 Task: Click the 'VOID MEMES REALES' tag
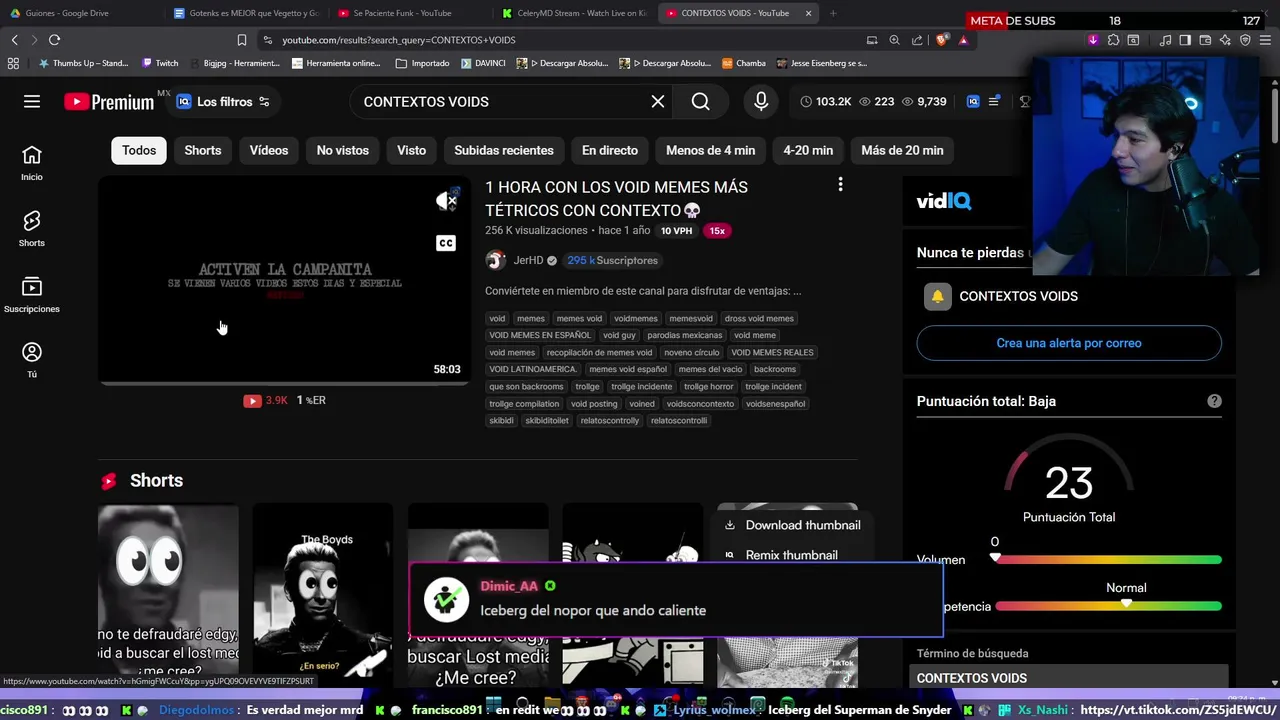[x=772, y=352]
